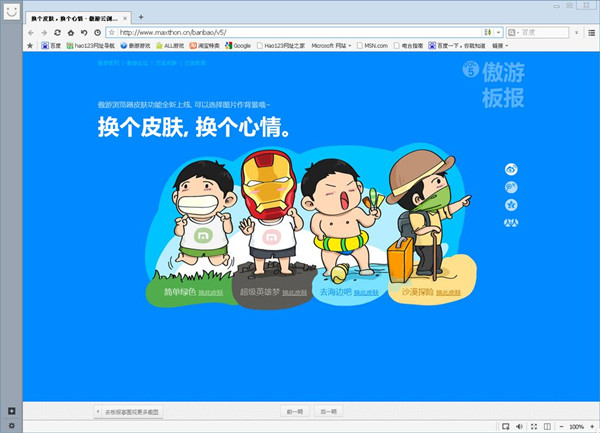
Task: Open the main menu hamburger icon
Action: (592, 33)
